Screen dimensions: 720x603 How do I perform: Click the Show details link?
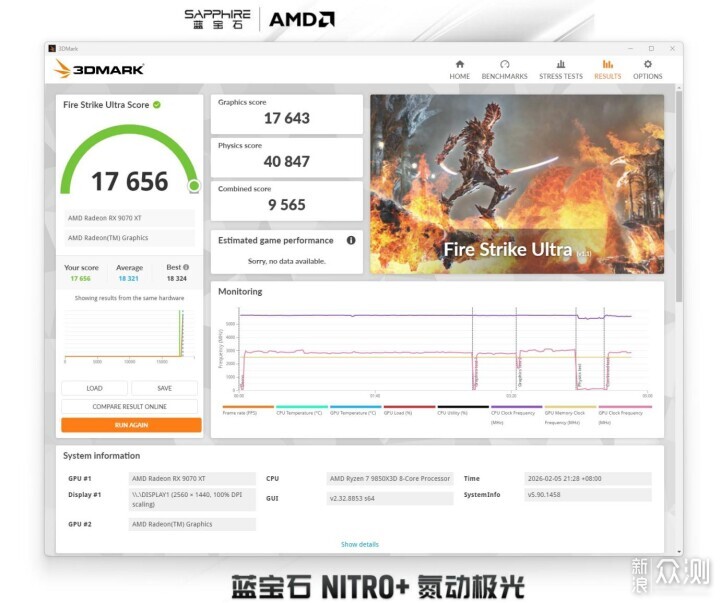point(360,544)
